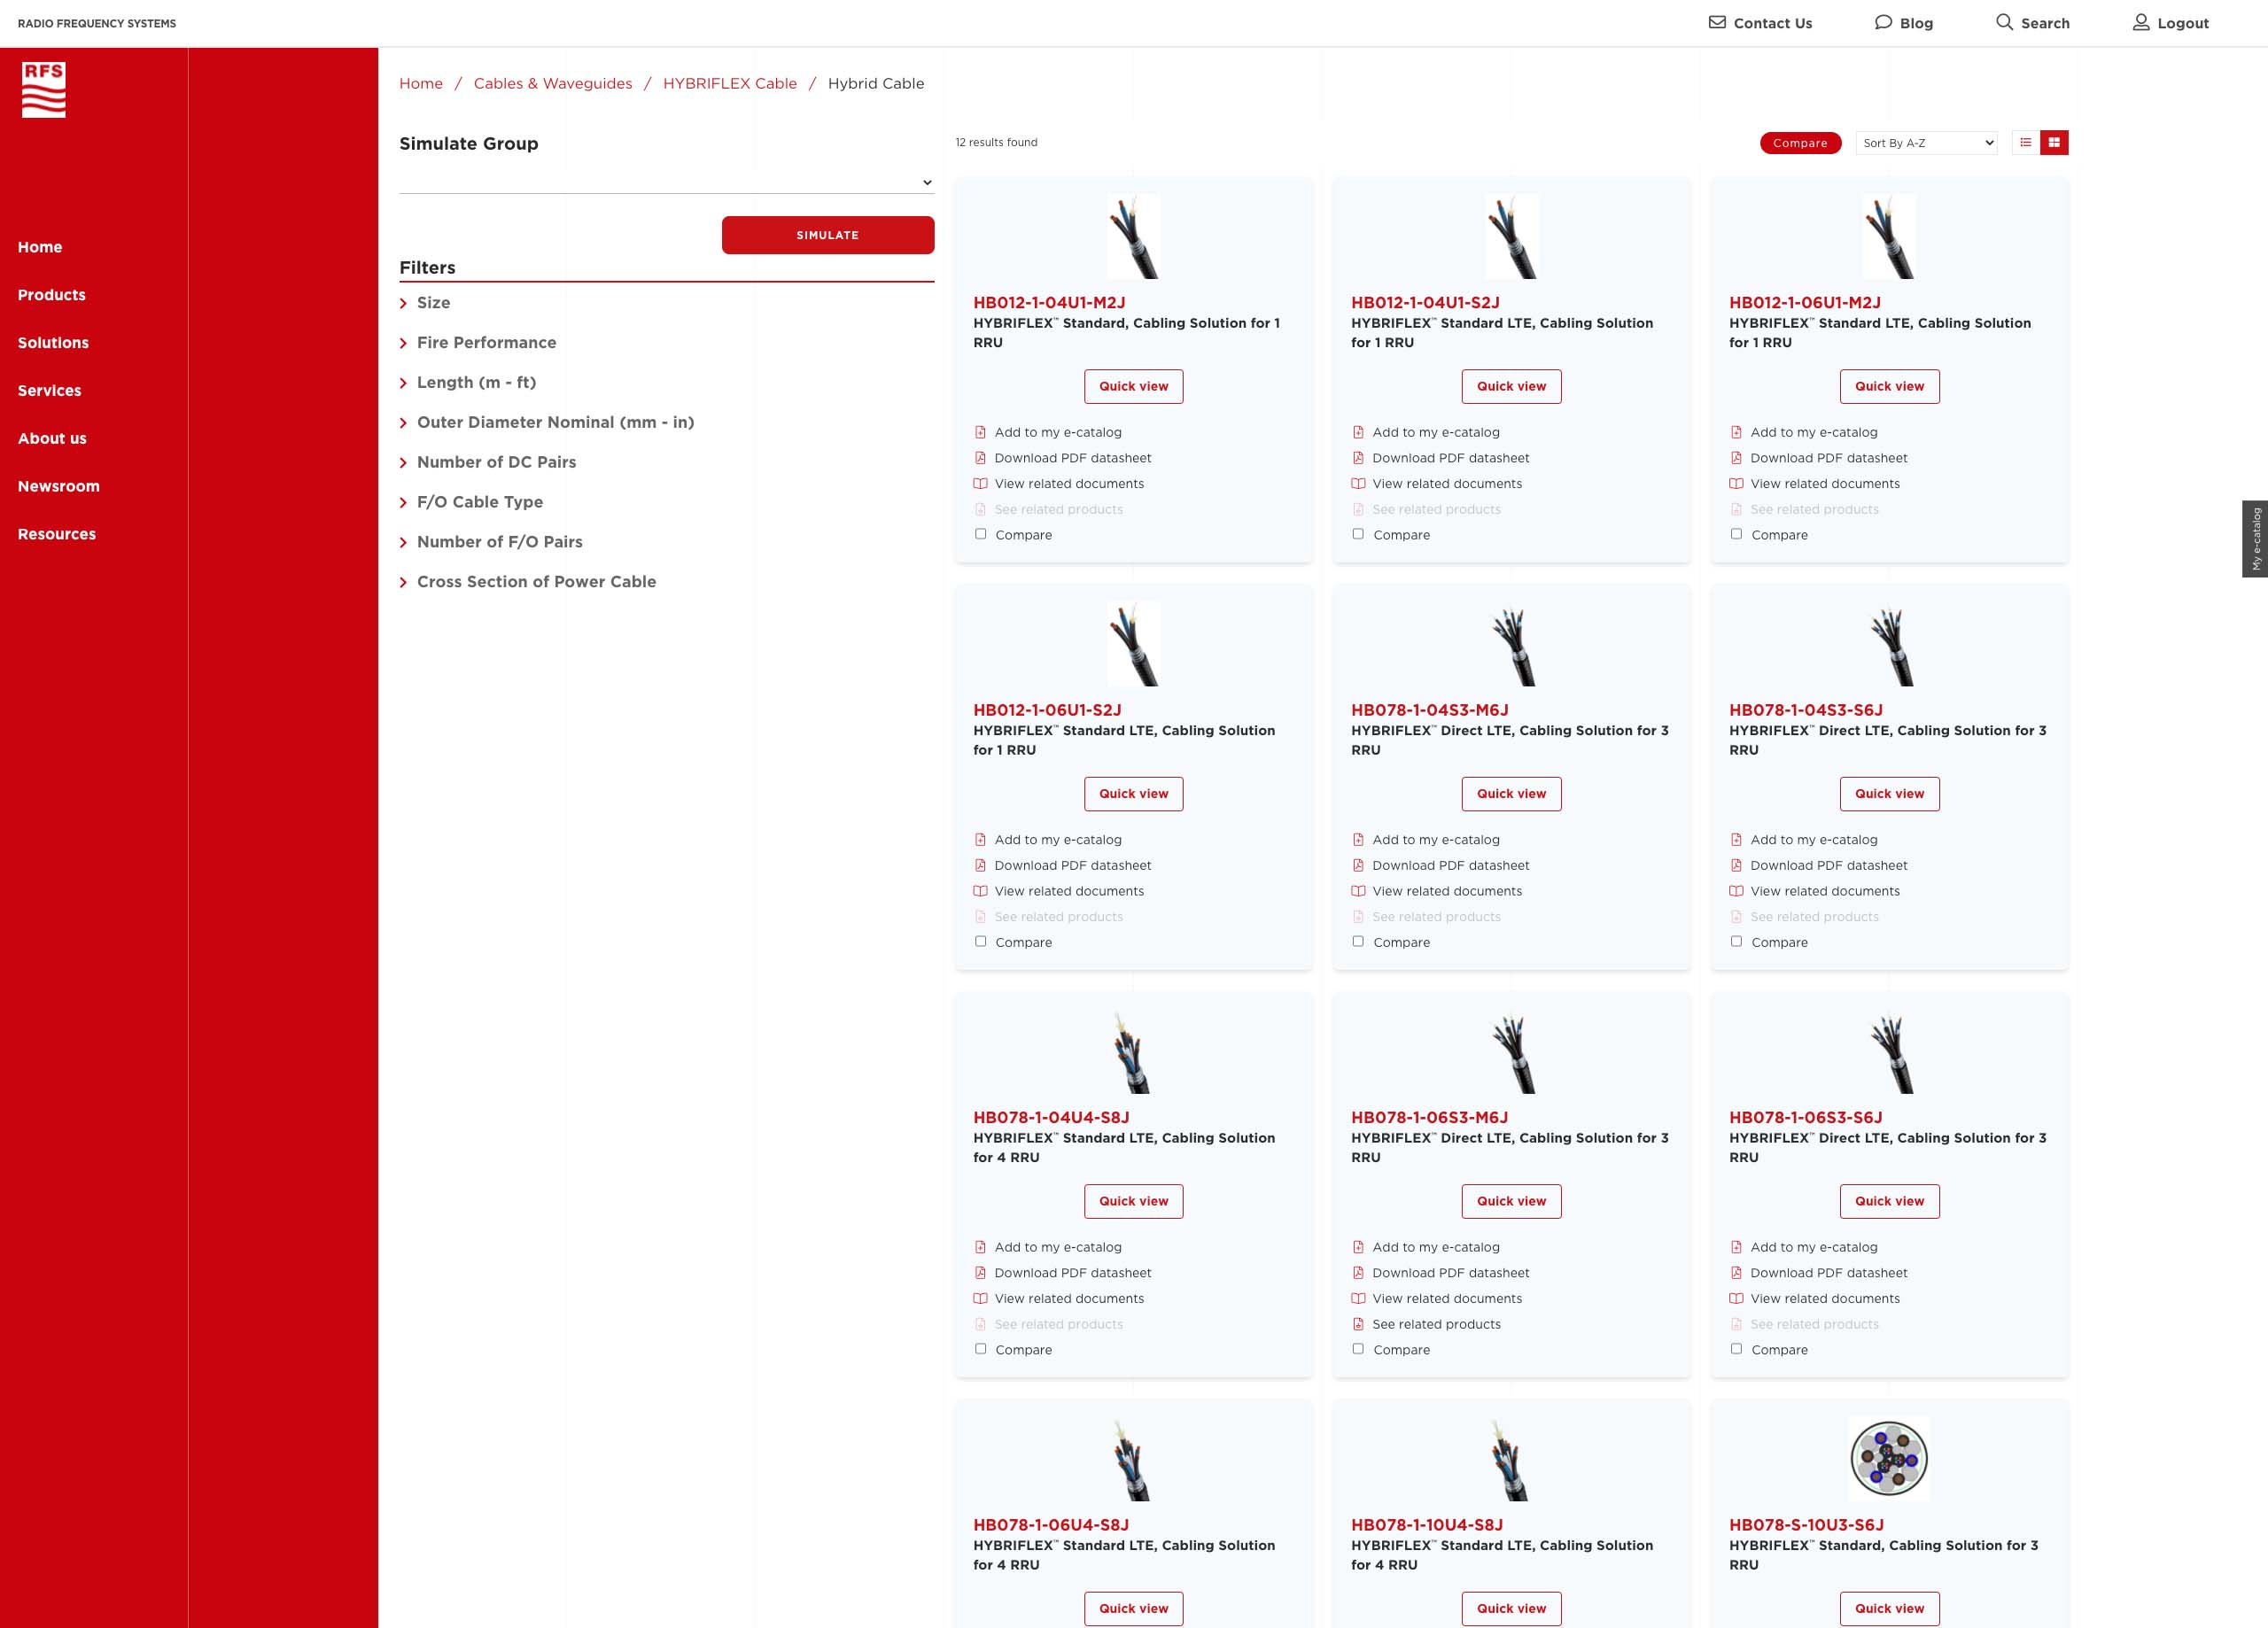This screenshot has width=2268, height=1628.
Task: Click related documents icon for HB078-1-04U4-S8J
Action: coord(980,1299)
